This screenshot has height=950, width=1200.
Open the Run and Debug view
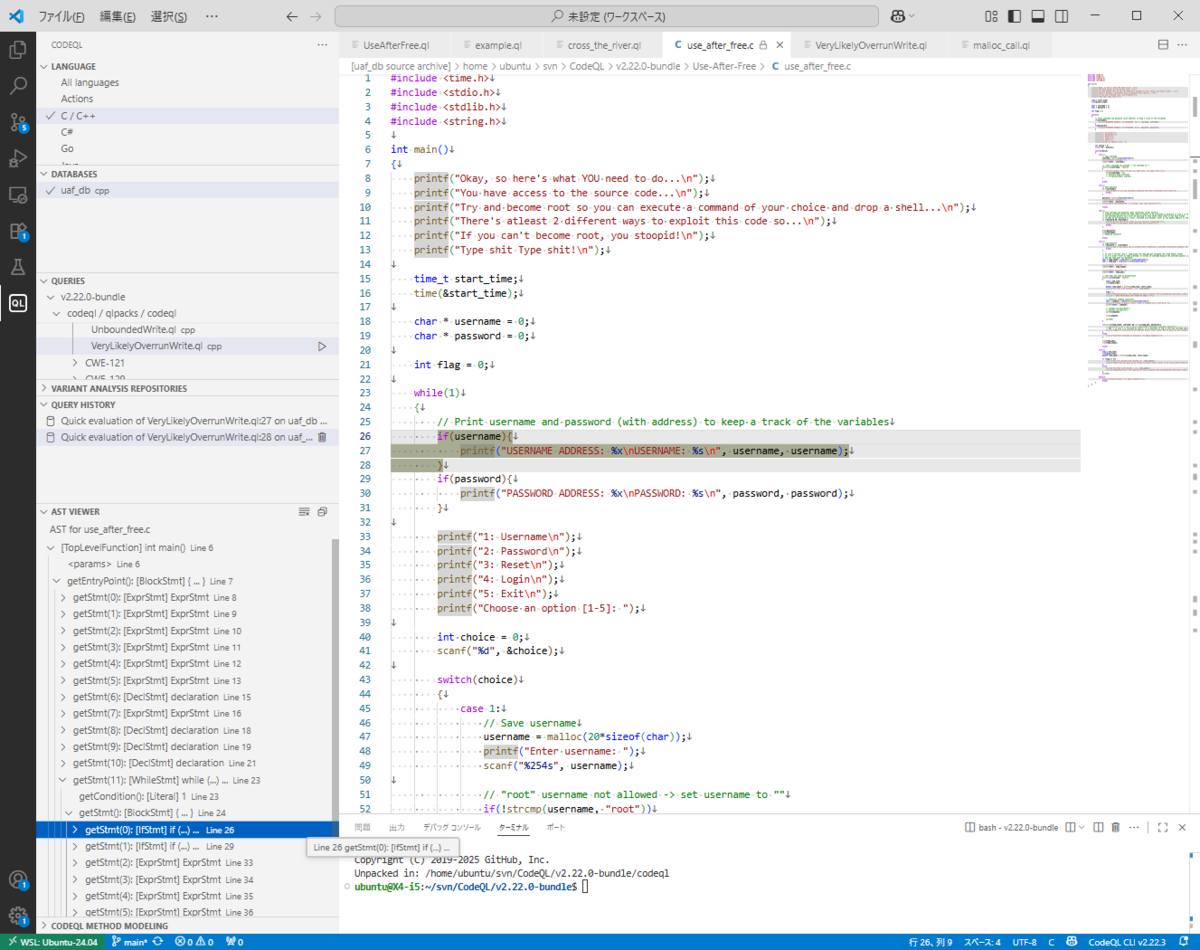pos(18,158)
